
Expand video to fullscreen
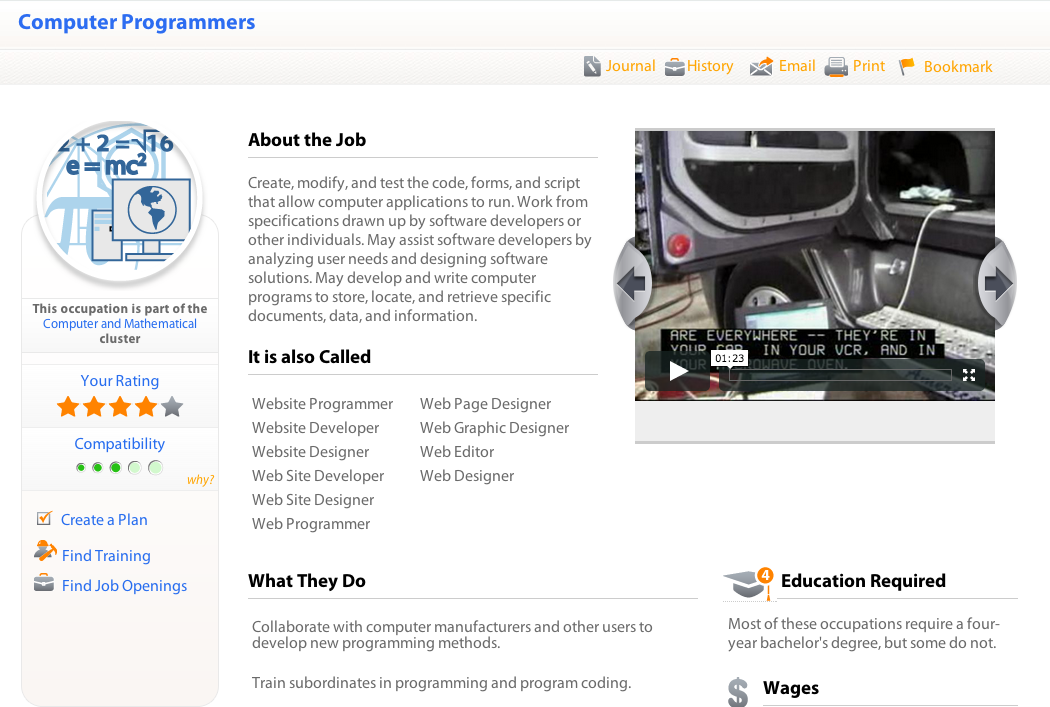pos(968,375)
